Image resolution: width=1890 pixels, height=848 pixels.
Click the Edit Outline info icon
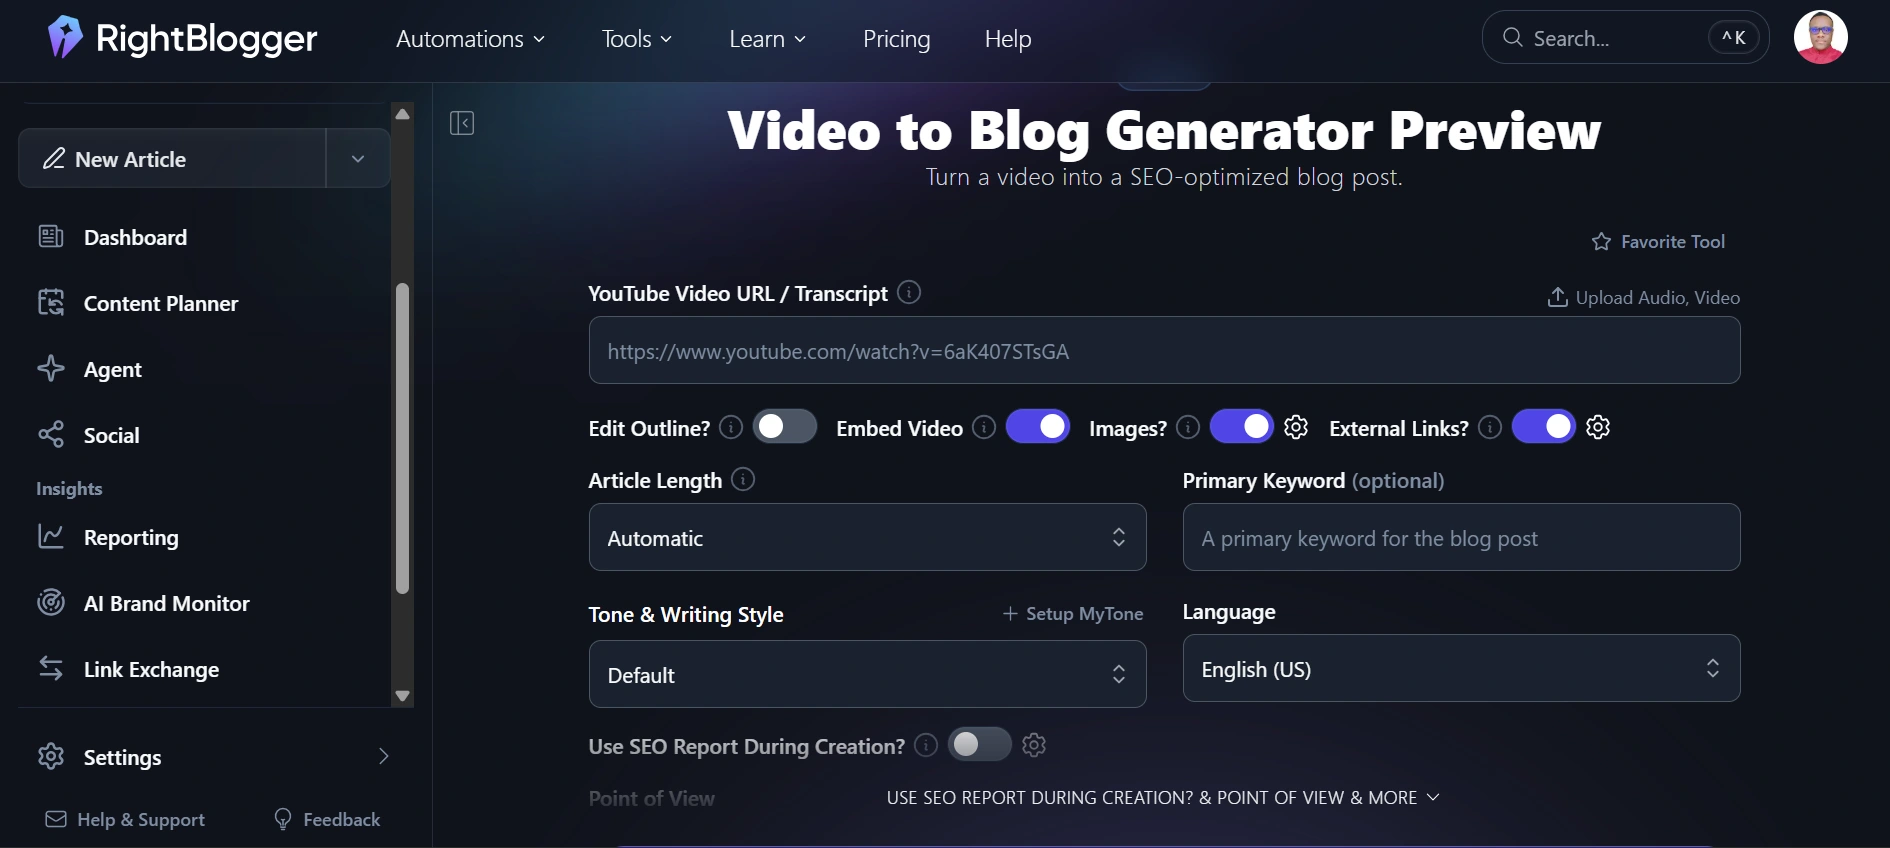pyautogui.click(x=731, y=428)
